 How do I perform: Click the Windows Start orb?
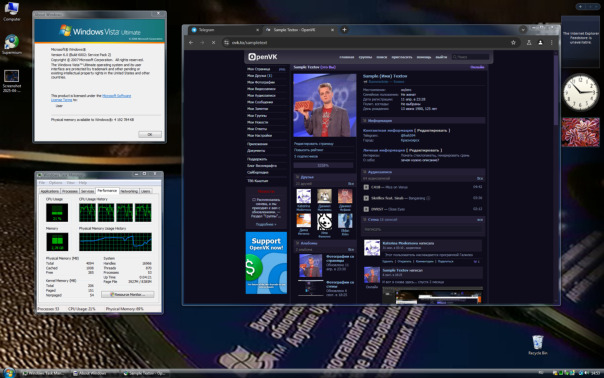click(x=9, y=373)
